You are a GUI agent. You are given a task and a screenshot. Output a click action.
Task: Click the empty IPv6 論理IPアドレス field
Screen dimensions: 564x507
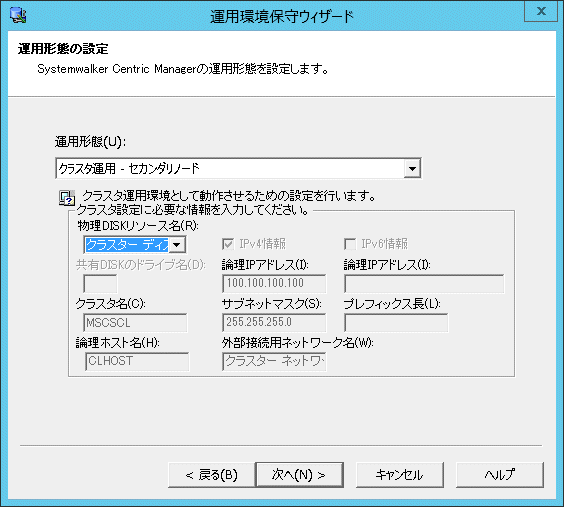click(x=424, y=284)
